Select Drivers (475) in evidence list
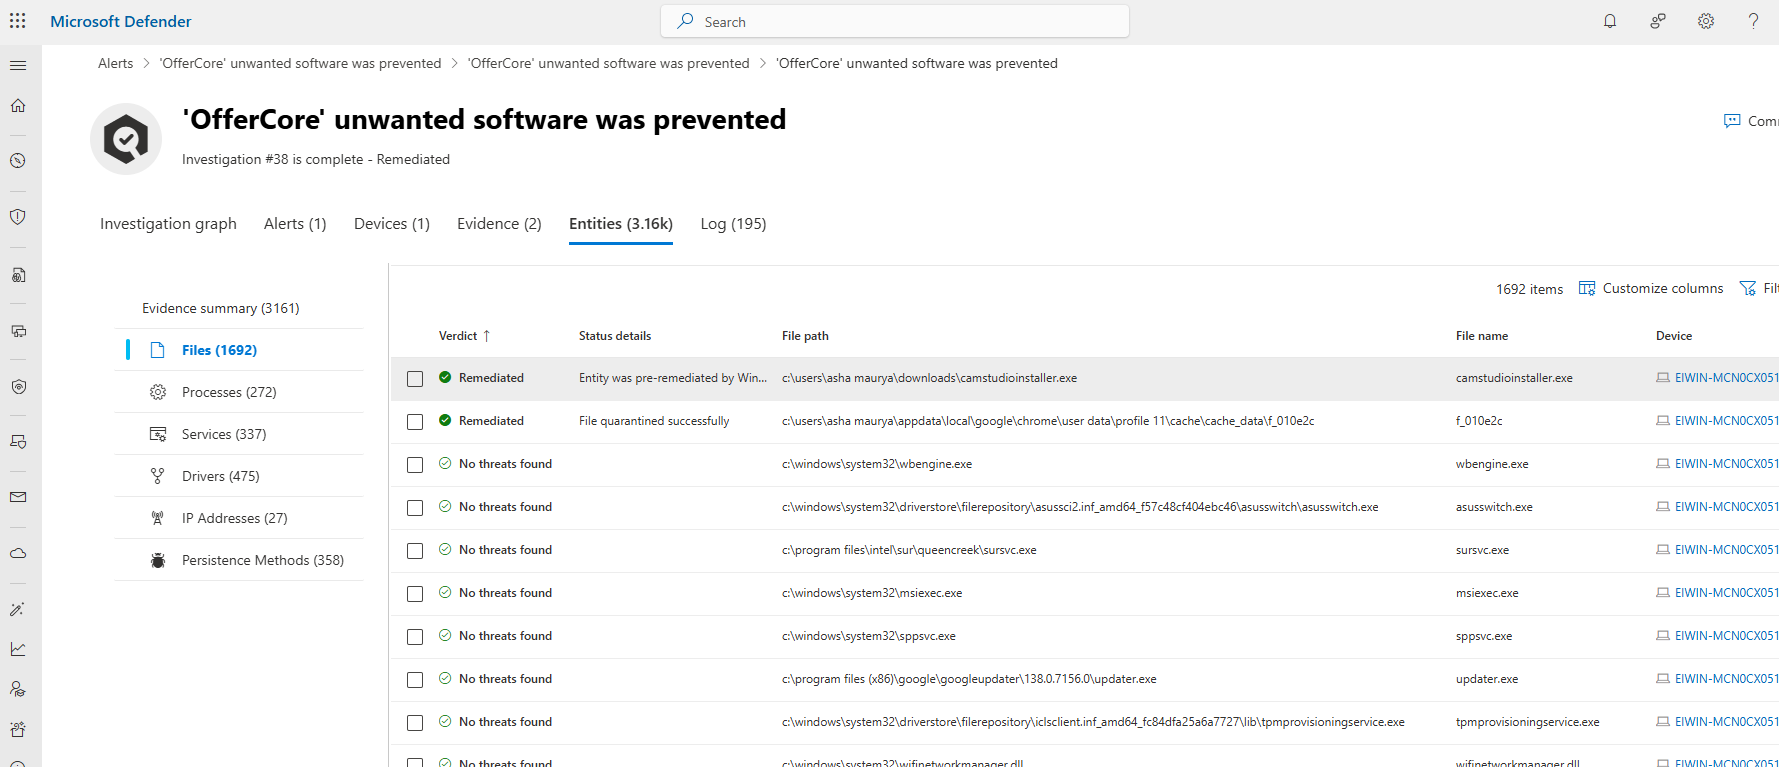 220,476
